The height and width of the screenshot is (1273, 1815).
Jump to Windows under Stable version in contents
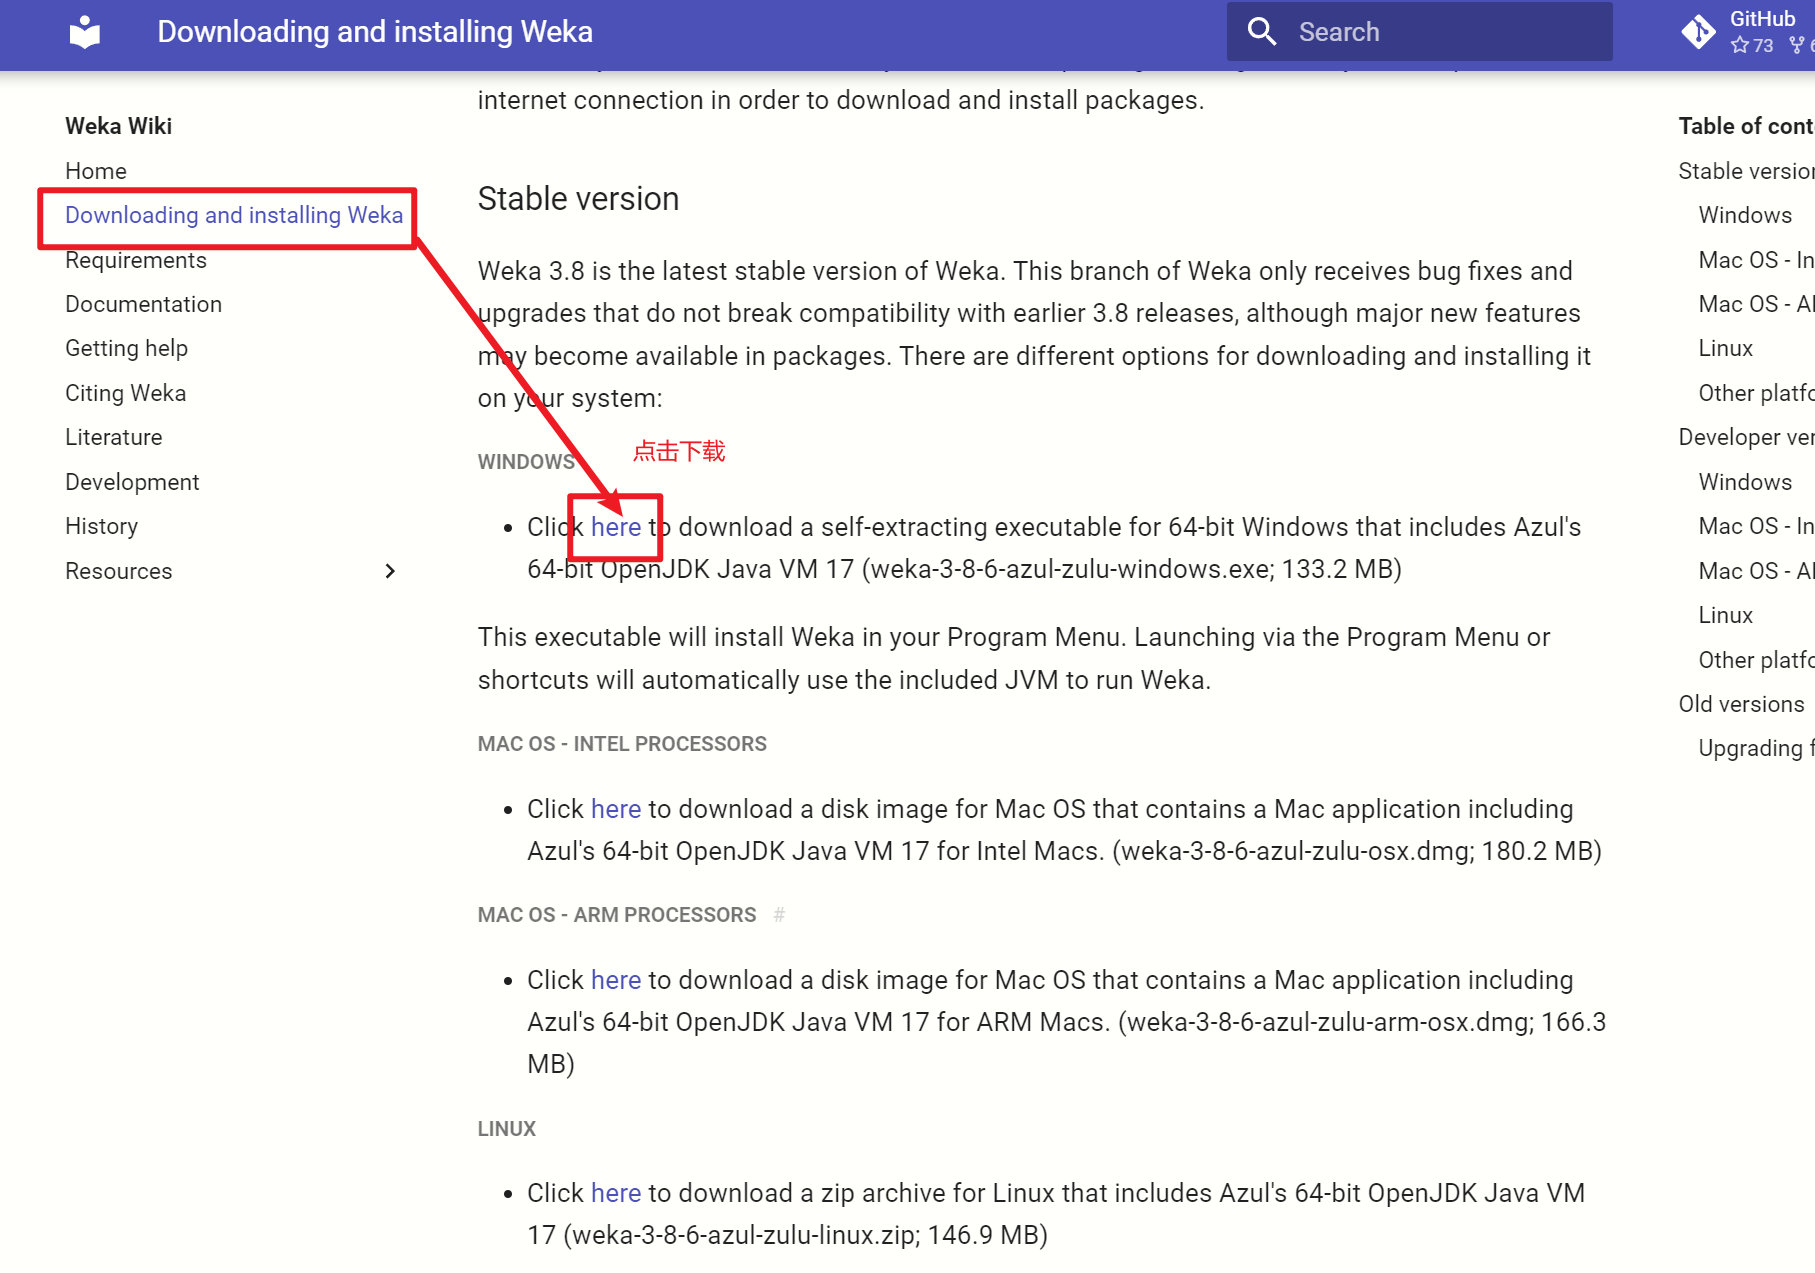tap(1745, 215)
